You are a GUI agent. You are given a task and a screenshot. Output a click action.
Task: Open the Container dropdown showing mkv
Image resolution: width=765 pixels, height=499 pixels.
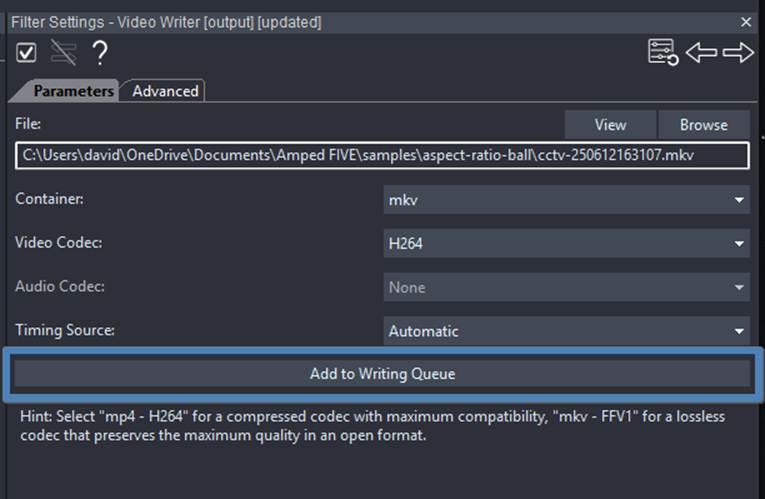point(566,200)
